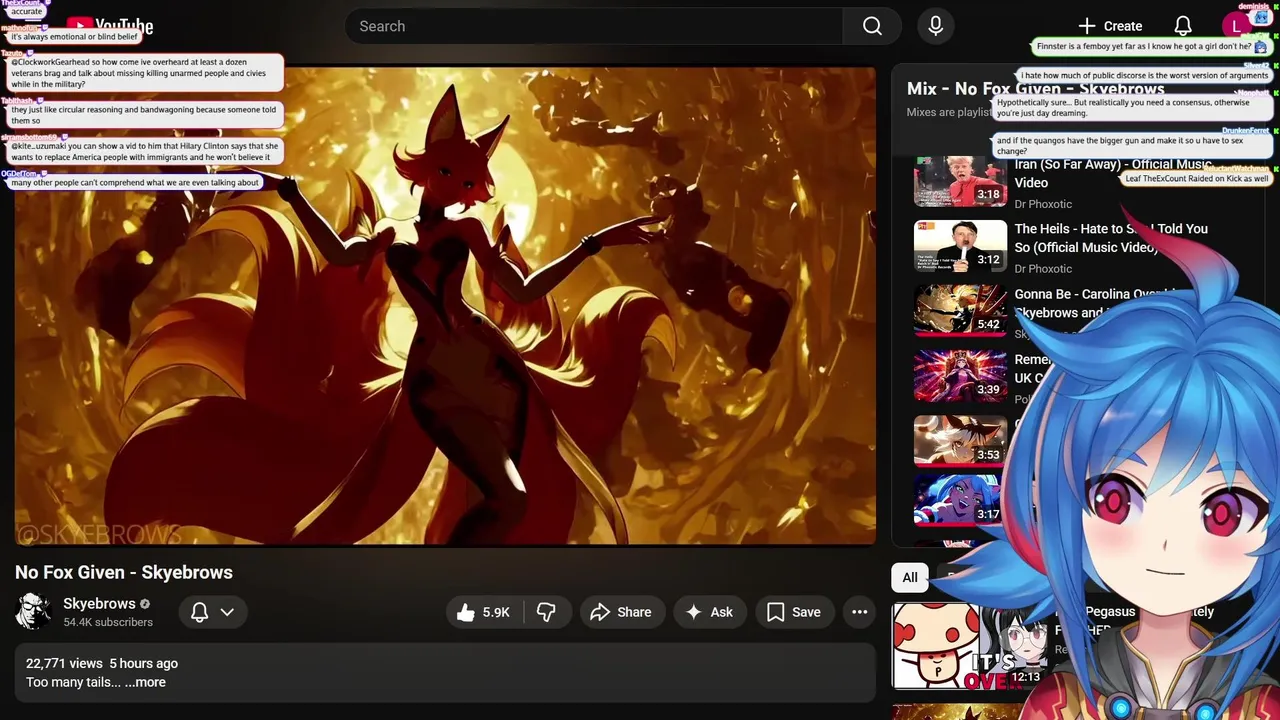Open the 3:53 duration playlist video
Screen dimensions: 1280x720
[960, 441]
